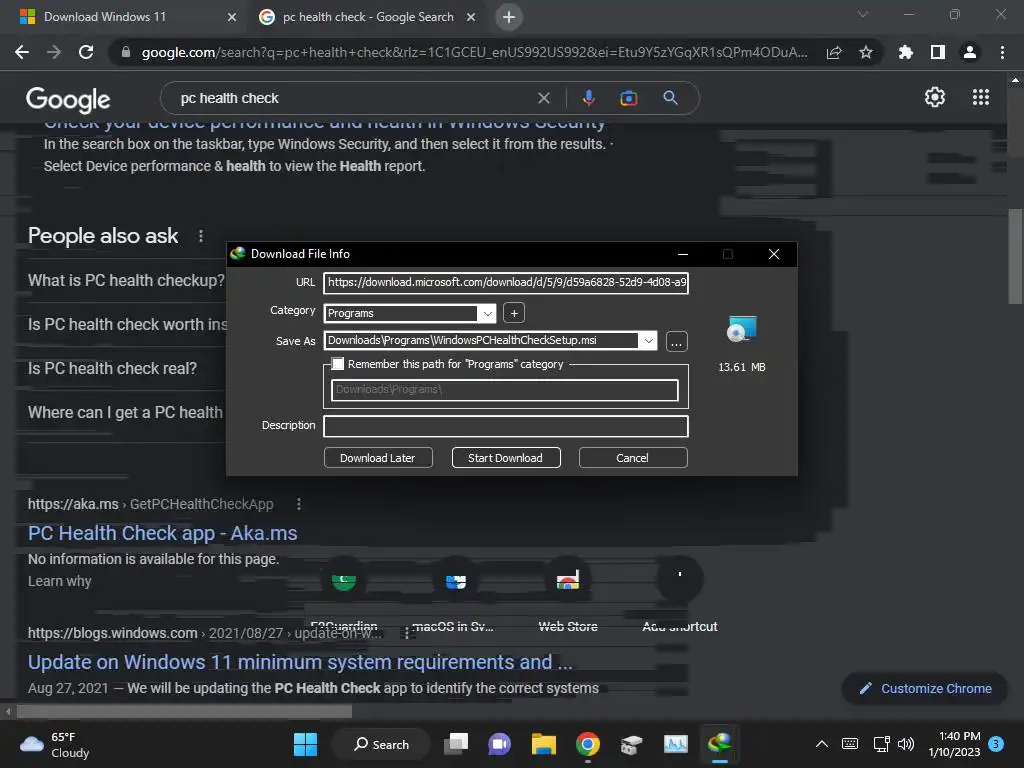Expand Is PC health check real question
Screen dimensions: 1024x768
(x=112, y=369)
